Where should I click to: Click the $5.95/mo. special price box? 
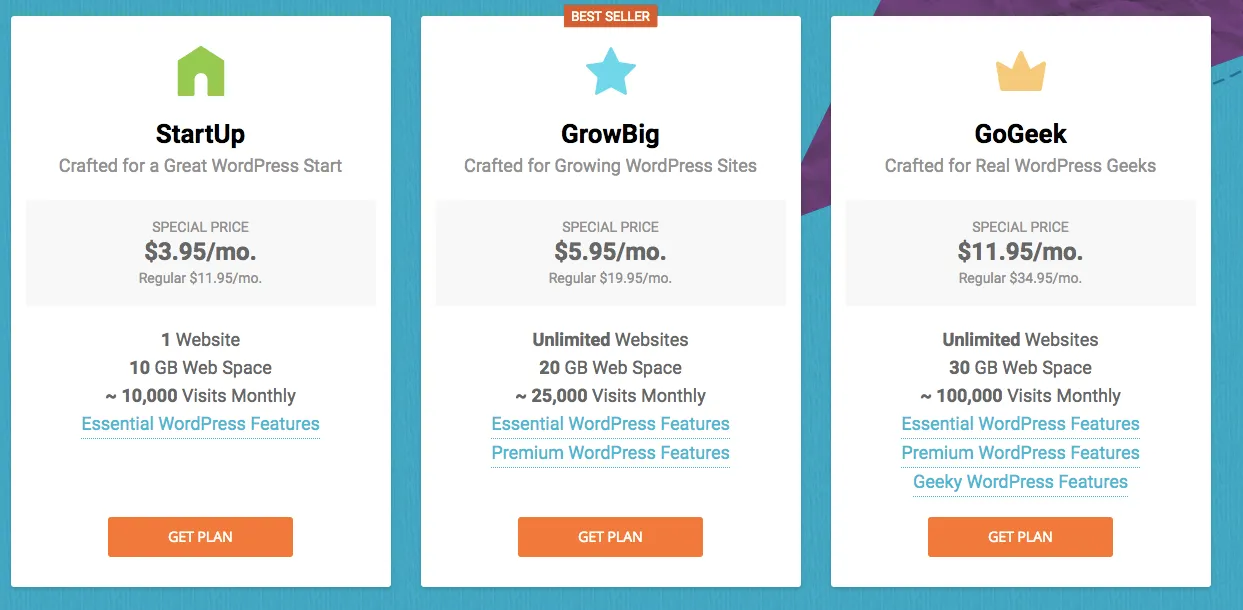(x=610, y=253)
